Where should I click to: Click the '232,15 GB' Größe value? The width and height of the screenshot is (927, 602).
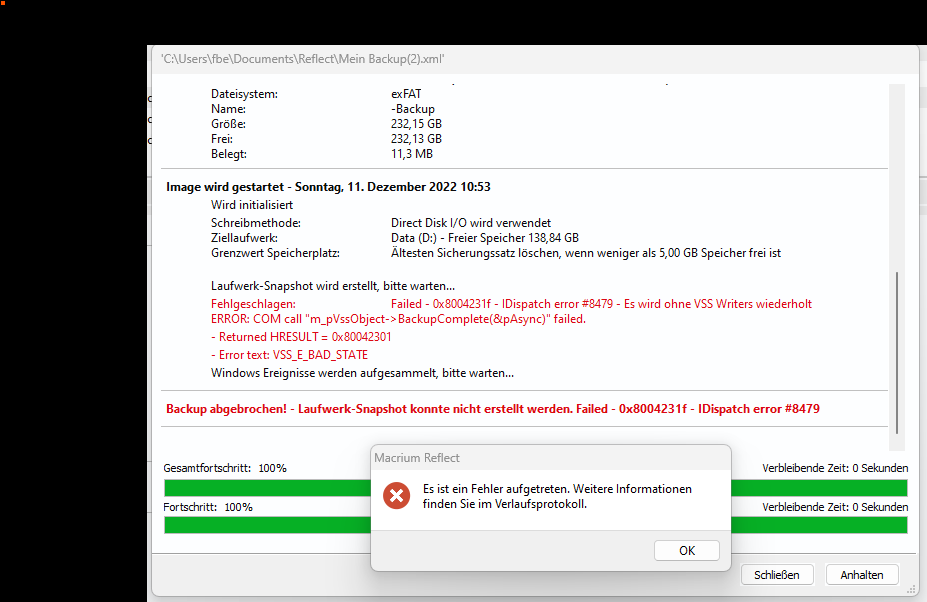pyautogui.click(x=416, y=124)
